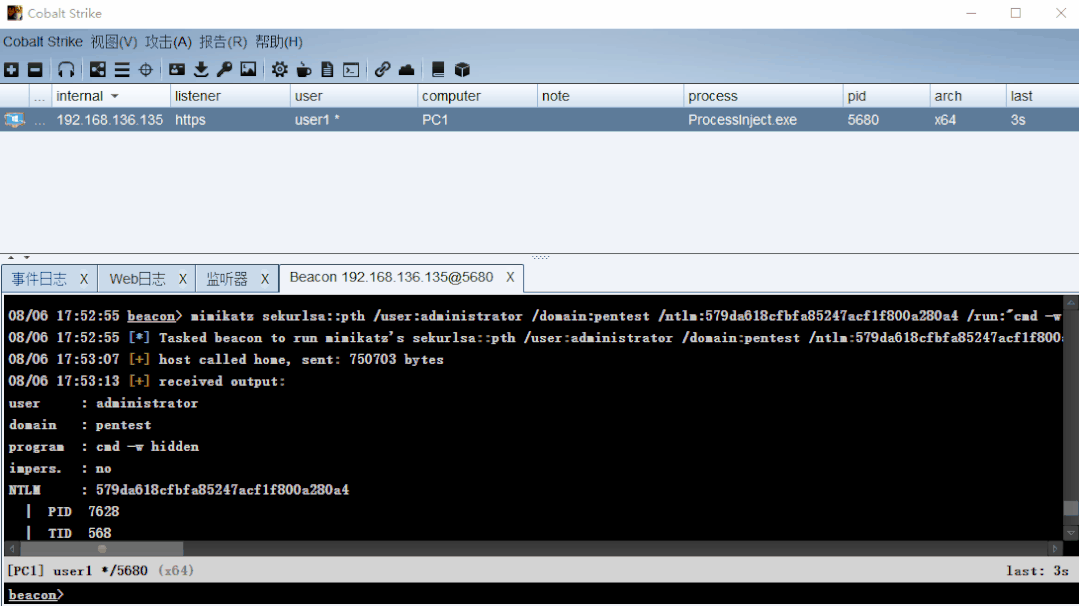Screen dimensions: 1079x606
Task: Sort by the process column header
Action: 763,96
